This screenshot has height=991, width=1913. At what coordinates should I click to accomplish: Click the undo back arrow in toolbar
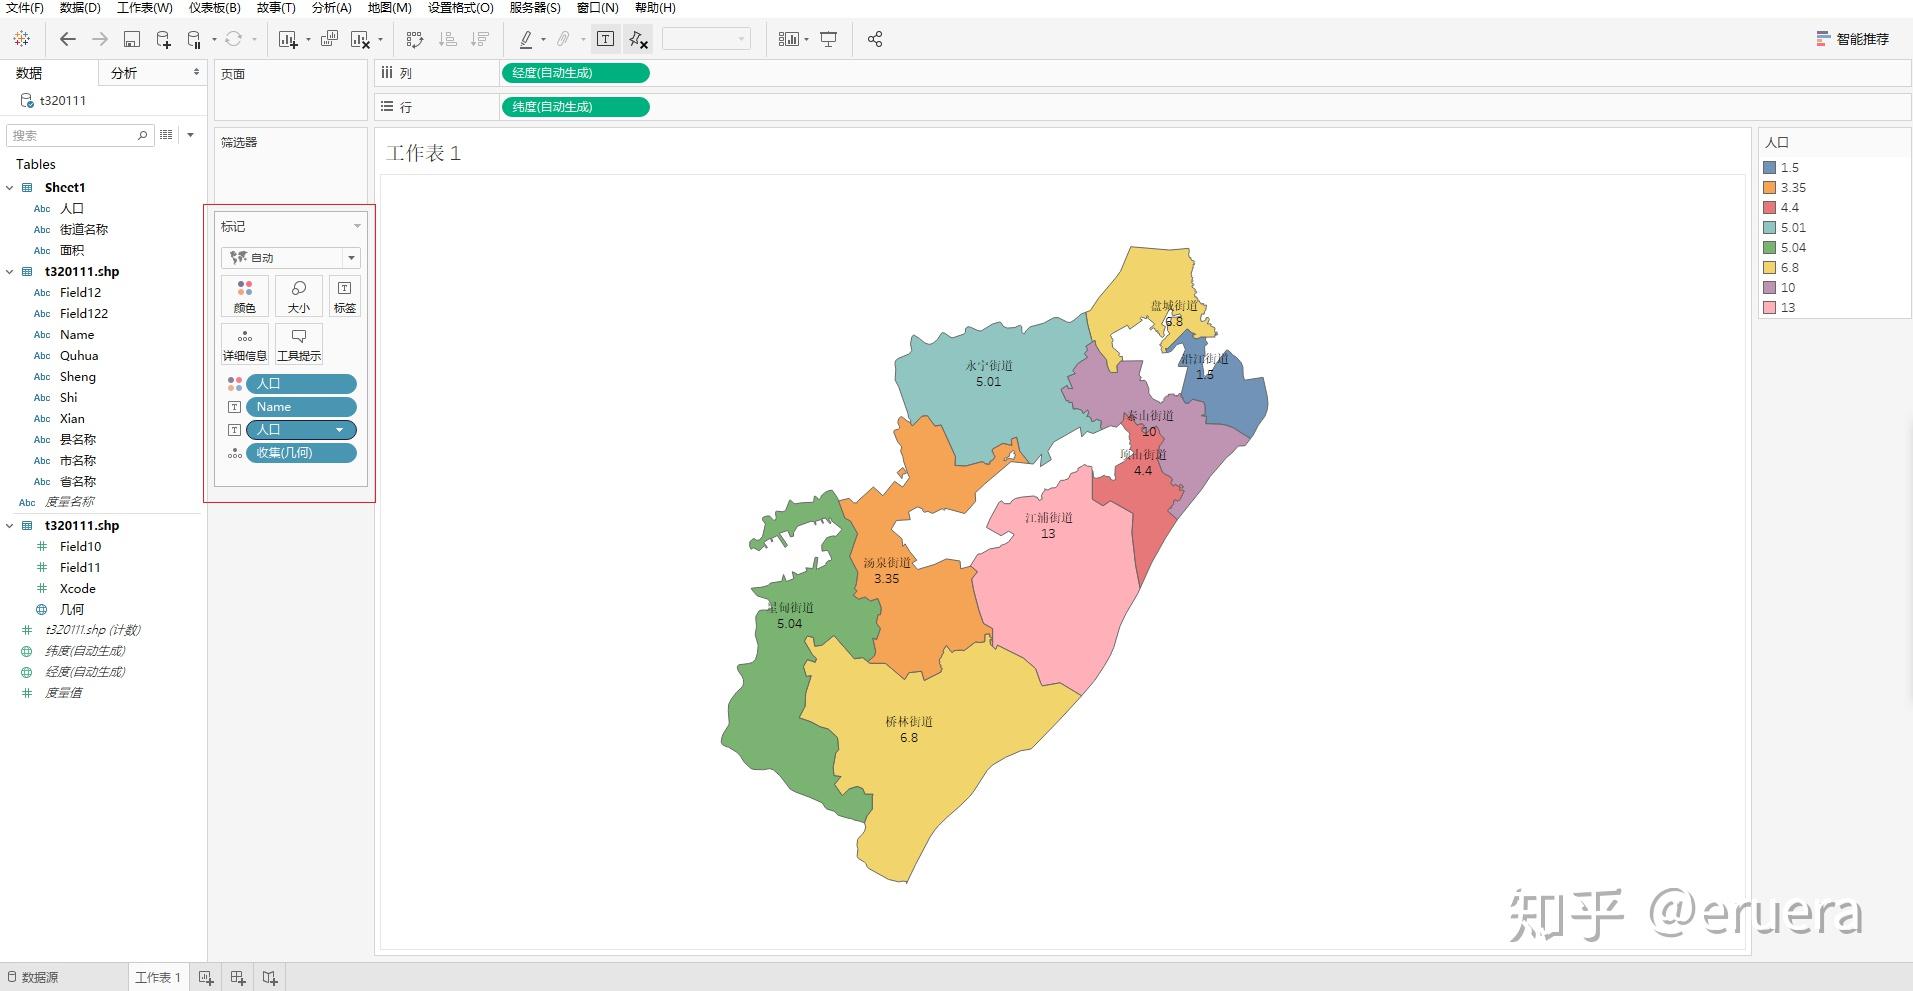click(68, 39)
